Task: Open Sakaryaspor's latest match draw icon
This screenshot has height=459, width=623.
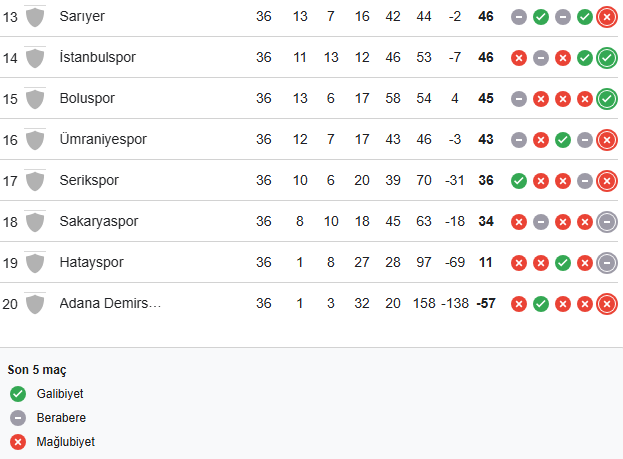Action: [606, 222]
